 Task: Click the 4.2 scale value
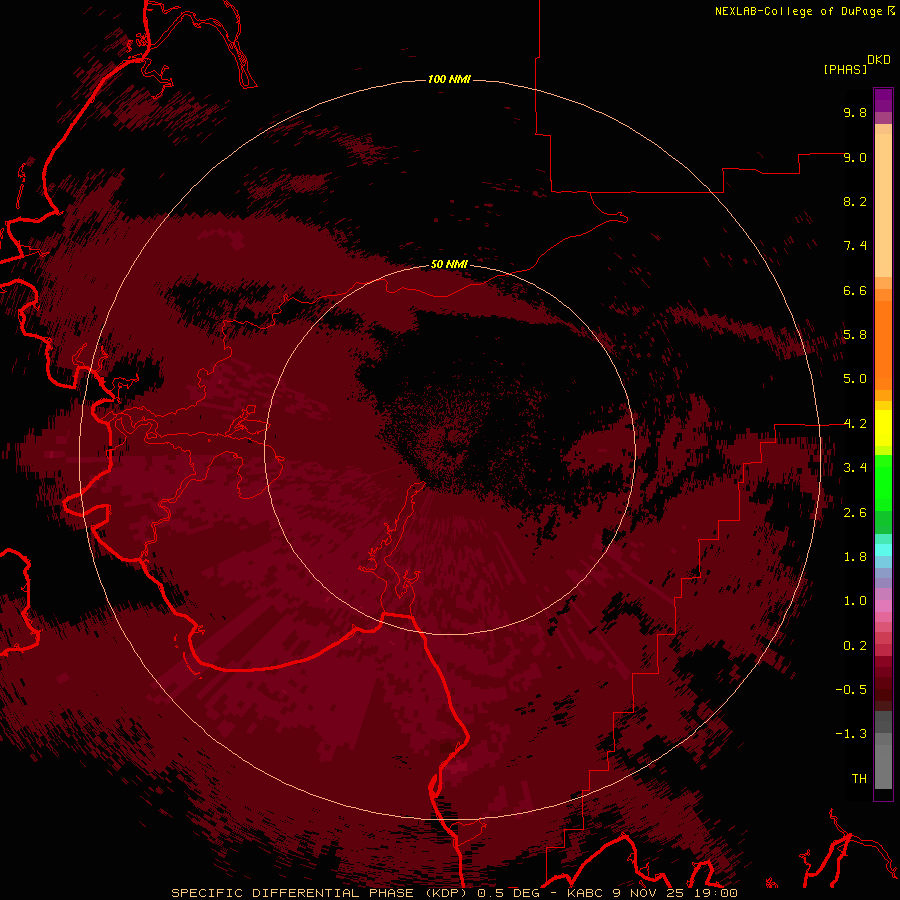(x=855, y=424)
